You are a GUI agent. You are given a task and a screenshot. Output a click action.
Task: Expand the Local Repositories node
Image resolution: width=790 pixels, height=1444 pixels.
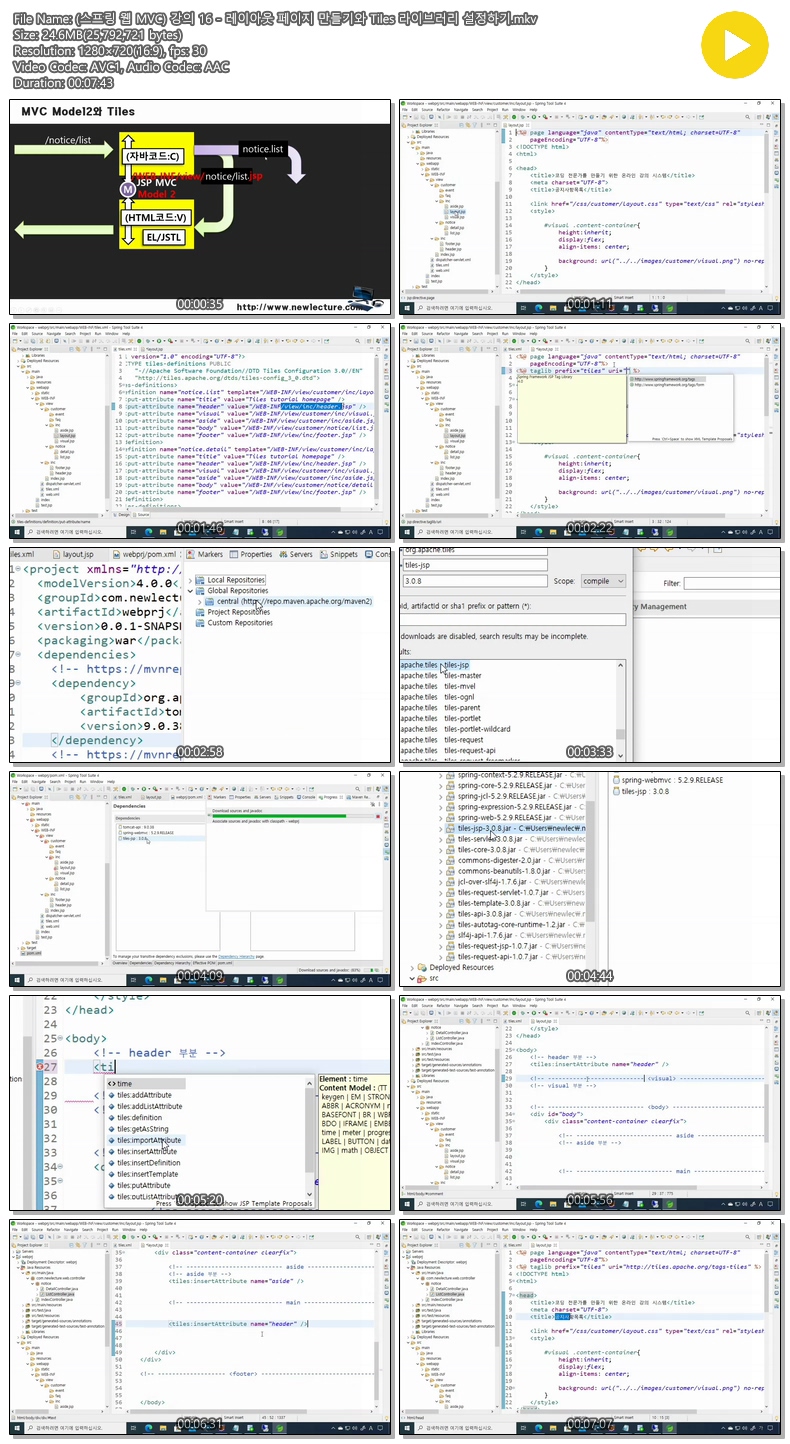click(x=188, y=580)
